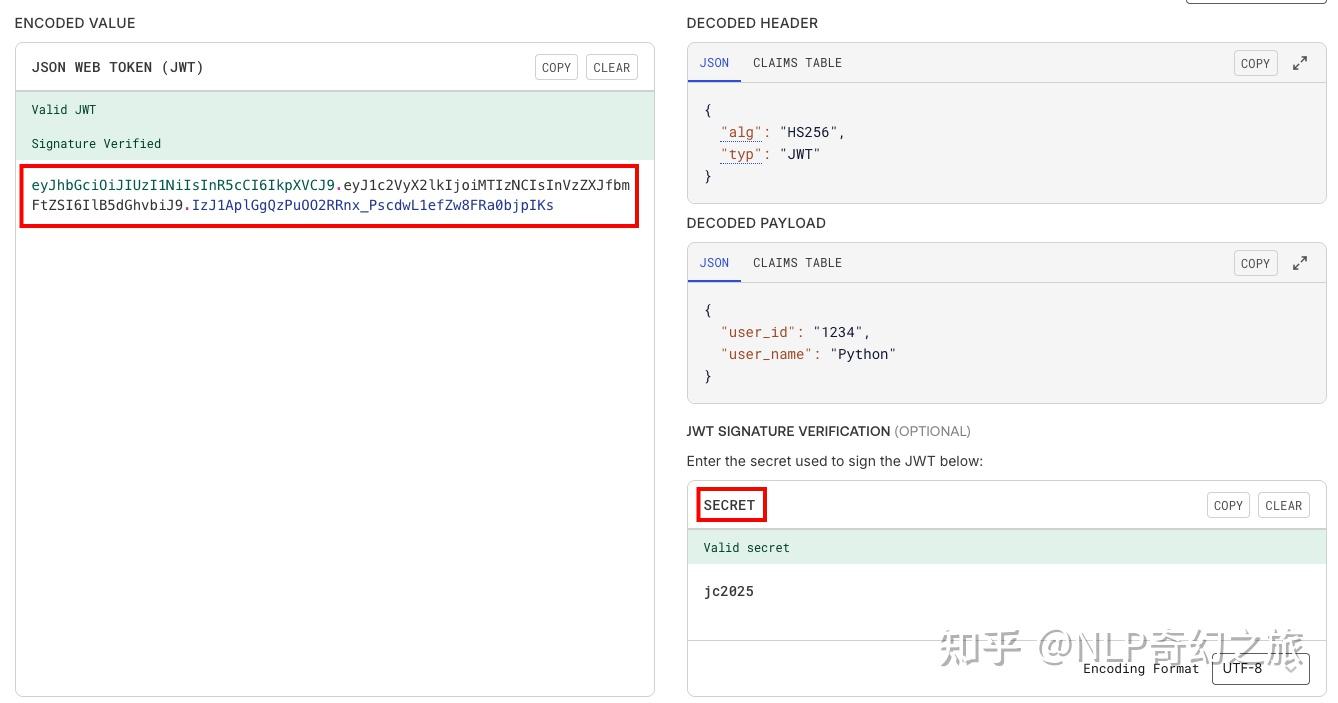Clear the encoded JWT value
1338x703 pixels.
click(611, 67)
